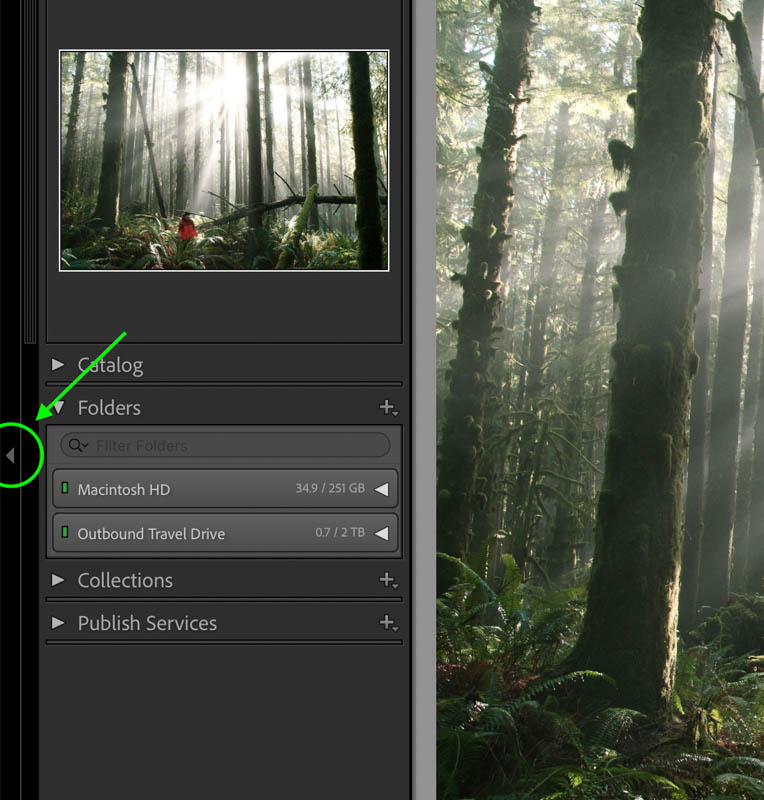Click Macintosh HD green status indicator
Screen dimensions: 764x800
[x=65, y=488]
